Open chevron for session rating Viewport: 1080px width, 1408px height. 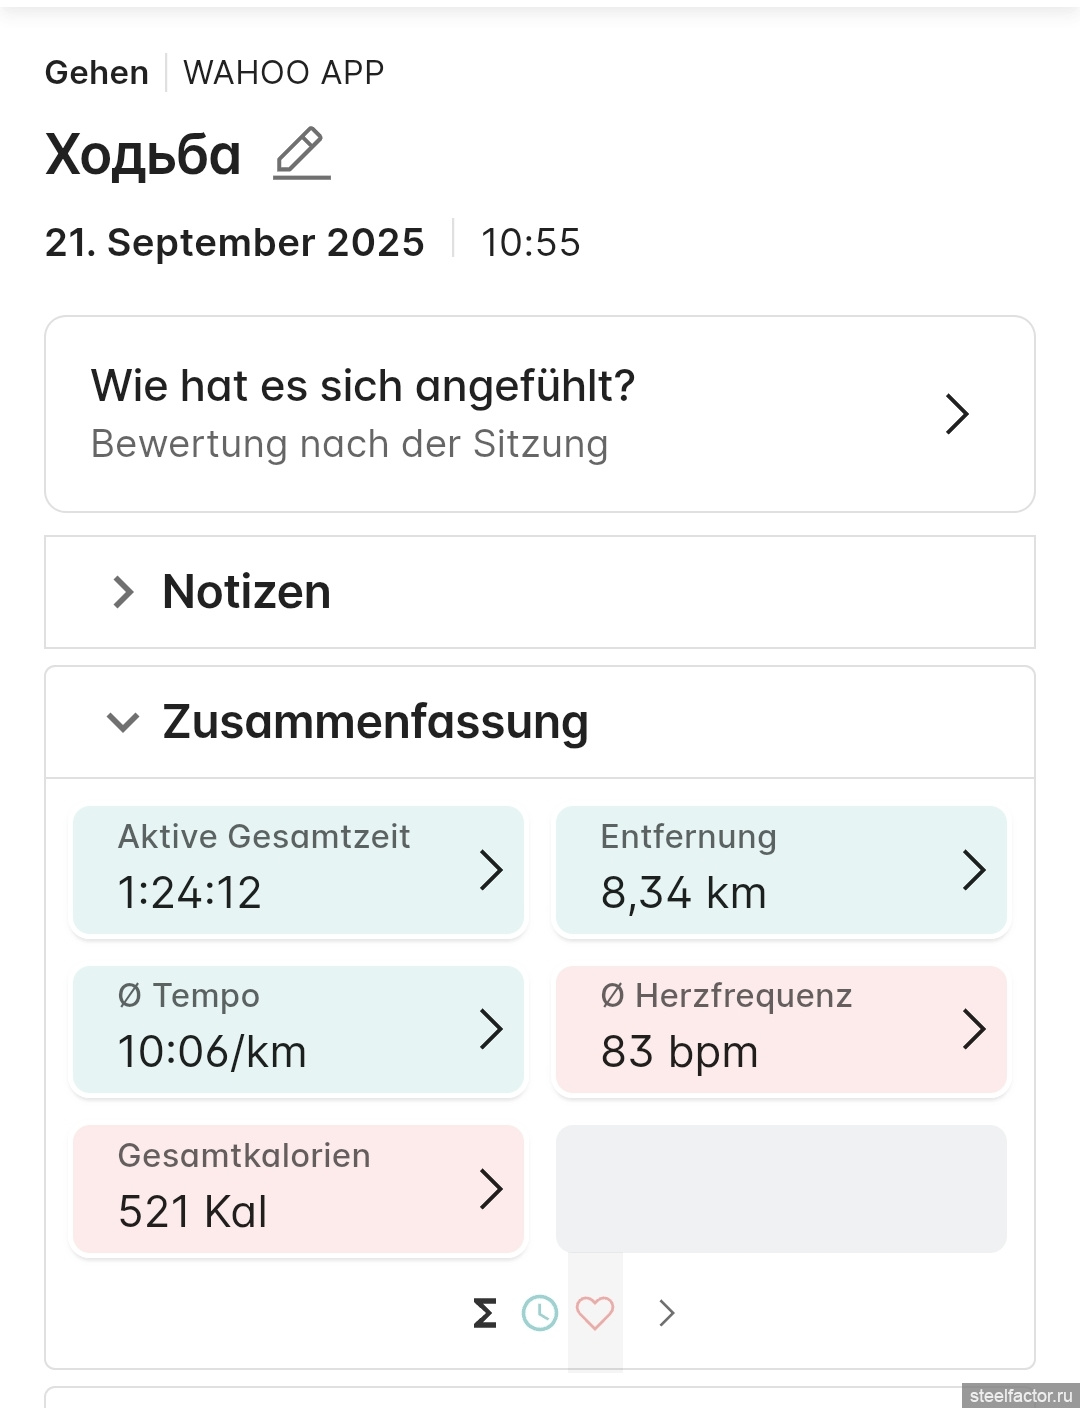(957, 414)
